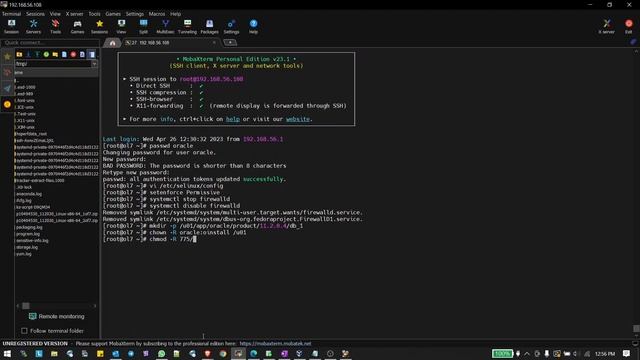
Task: Open the Games toolbar button
Action: 77,27
